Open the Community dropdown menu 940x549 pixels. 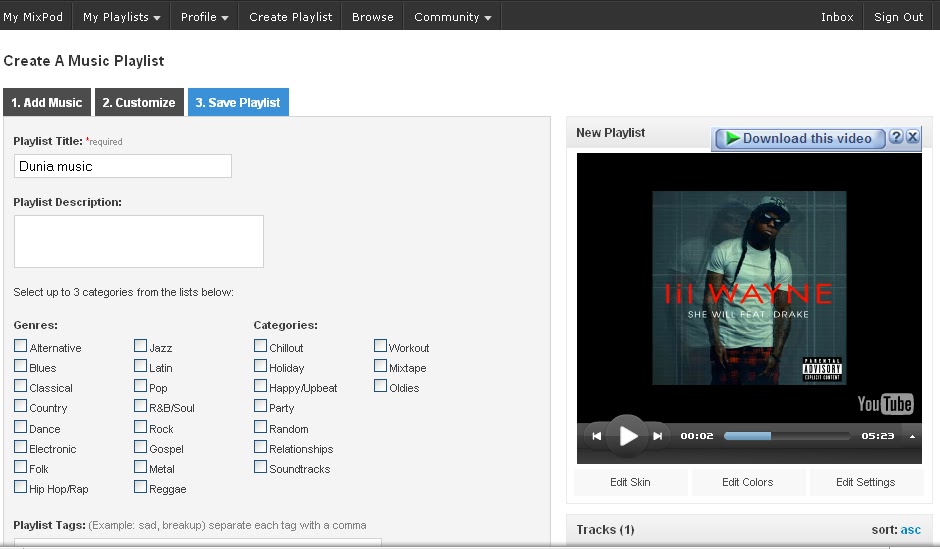click(453, 17)
